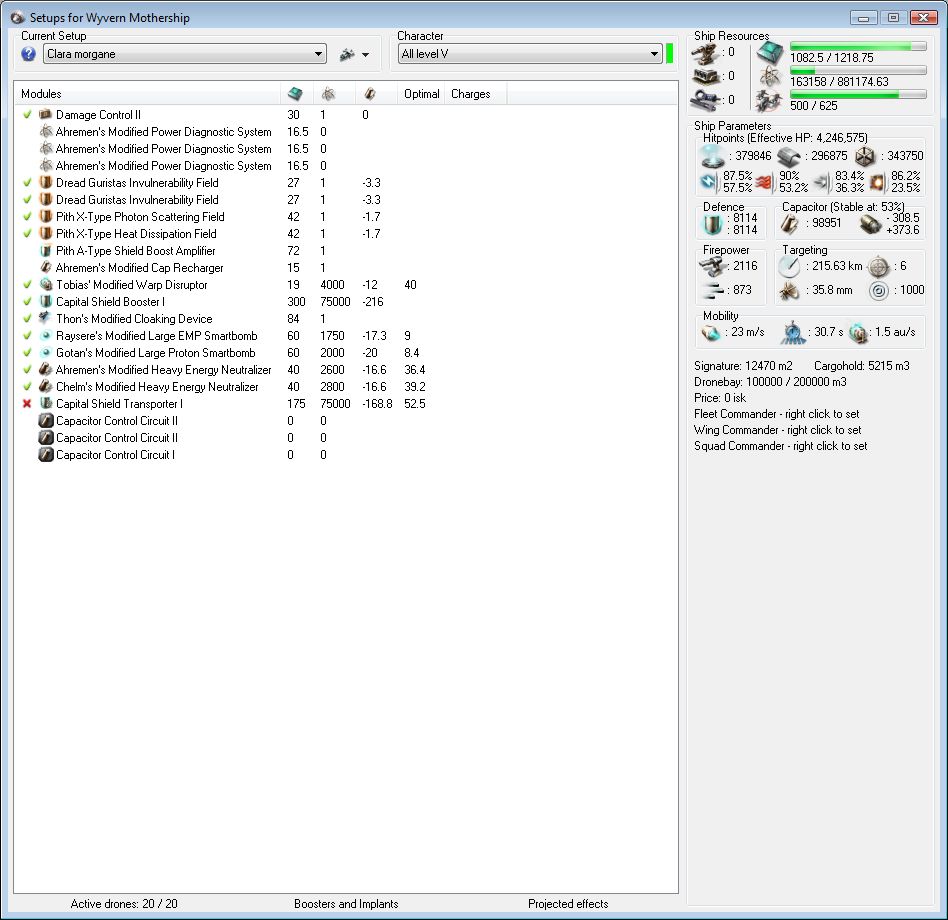The width and height of the screenshot is (948, 920).
Task: Click Squad Commander - right click to set
Action: tap(781, 446)
